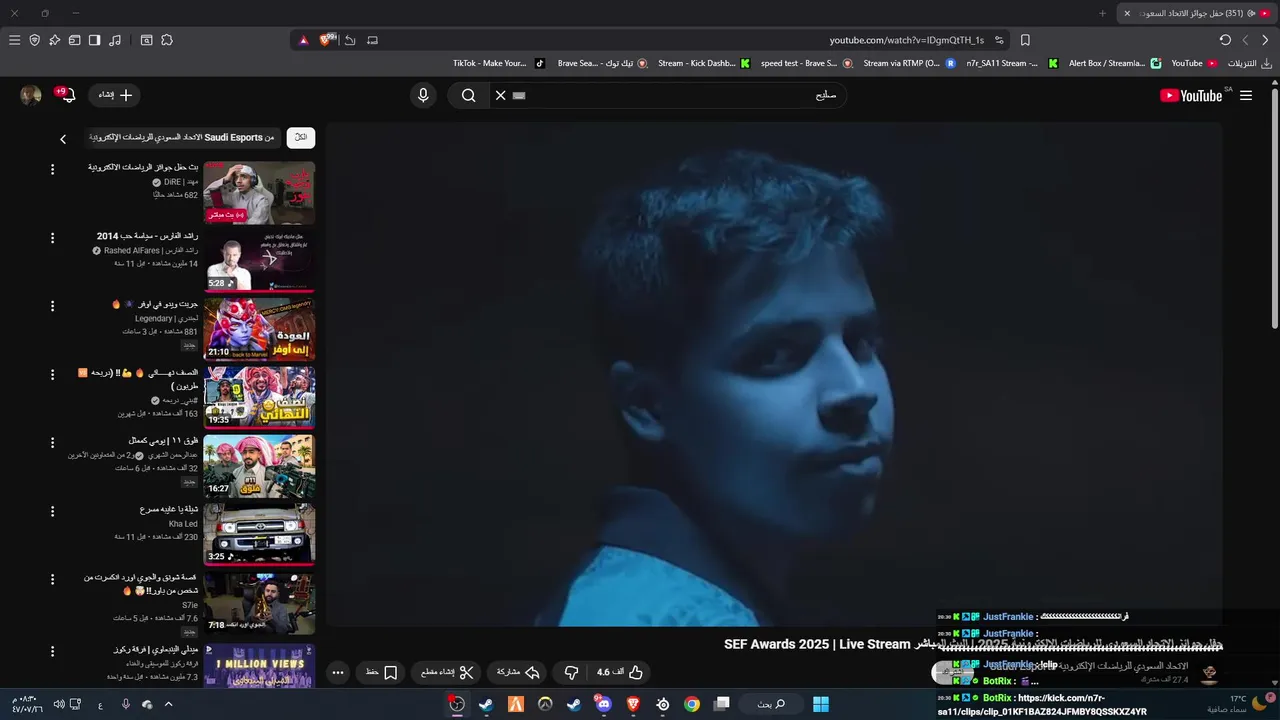Open the TikTok - Make Your bookmark
Image resolution: width=1280 pixels, height=720 pixels.
tap(499, 63)
